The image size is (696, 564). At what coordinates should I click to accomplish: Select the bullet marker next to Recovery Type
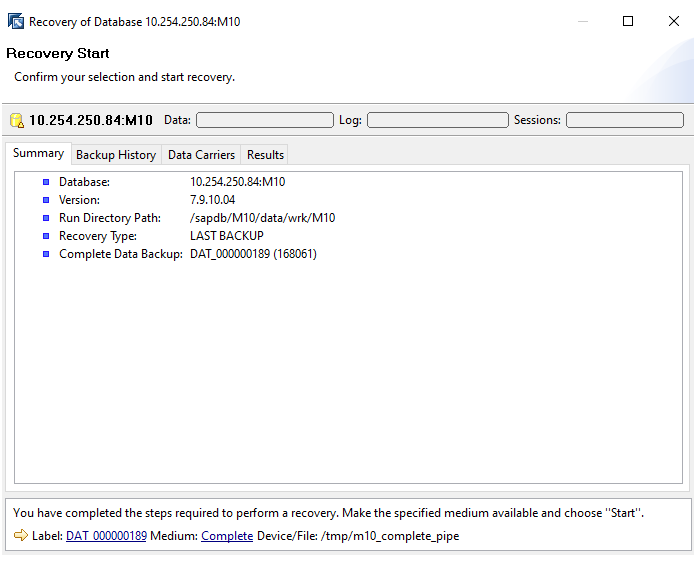(x=46, y=236)
